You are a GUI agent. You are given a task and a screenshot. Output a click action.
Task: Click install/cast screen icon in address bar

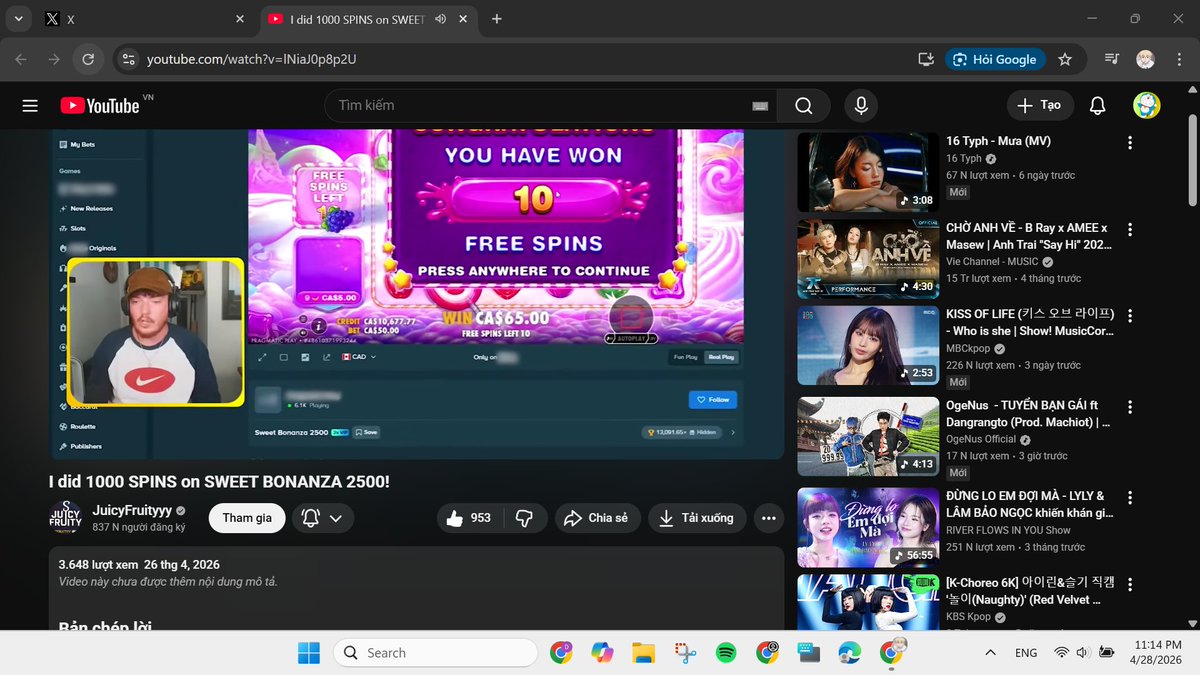pyautogui.click(x=926, y=59)
